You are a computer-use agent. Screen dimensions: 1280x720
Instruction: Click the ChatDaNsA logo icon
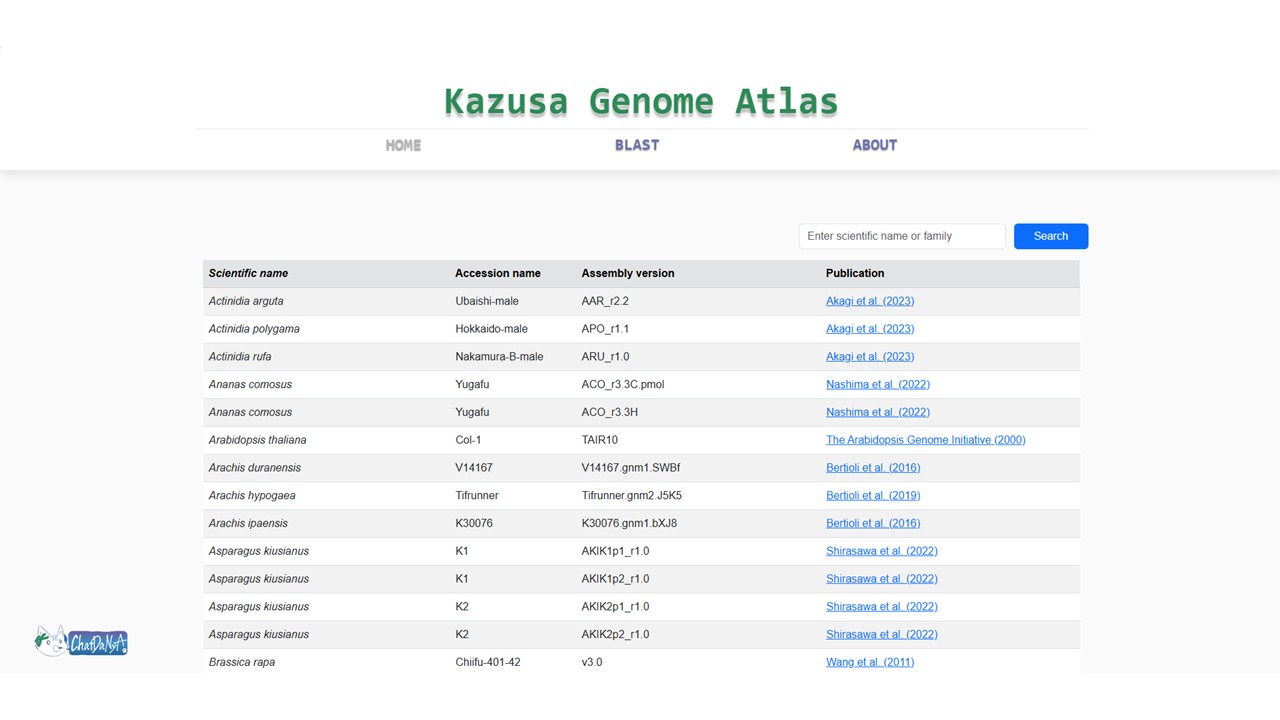(x=81, y=641)
